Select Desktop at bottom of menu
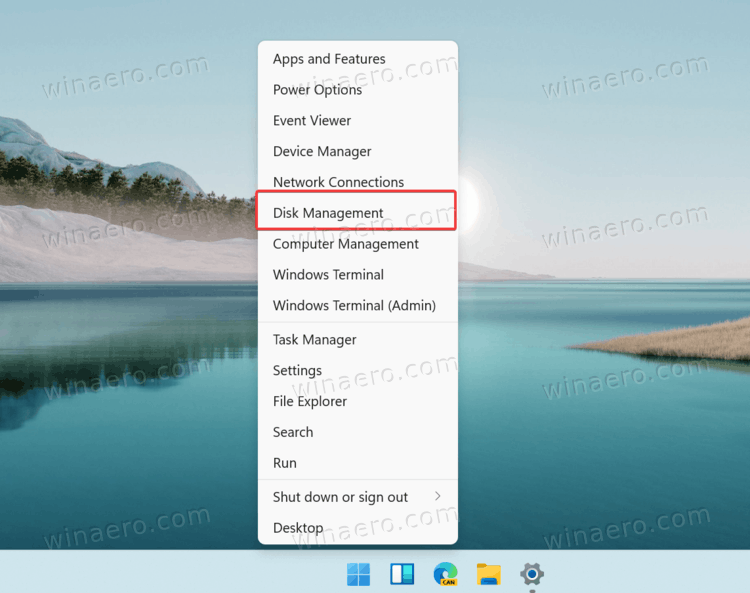Screen dimensions: 750x593 358,528
